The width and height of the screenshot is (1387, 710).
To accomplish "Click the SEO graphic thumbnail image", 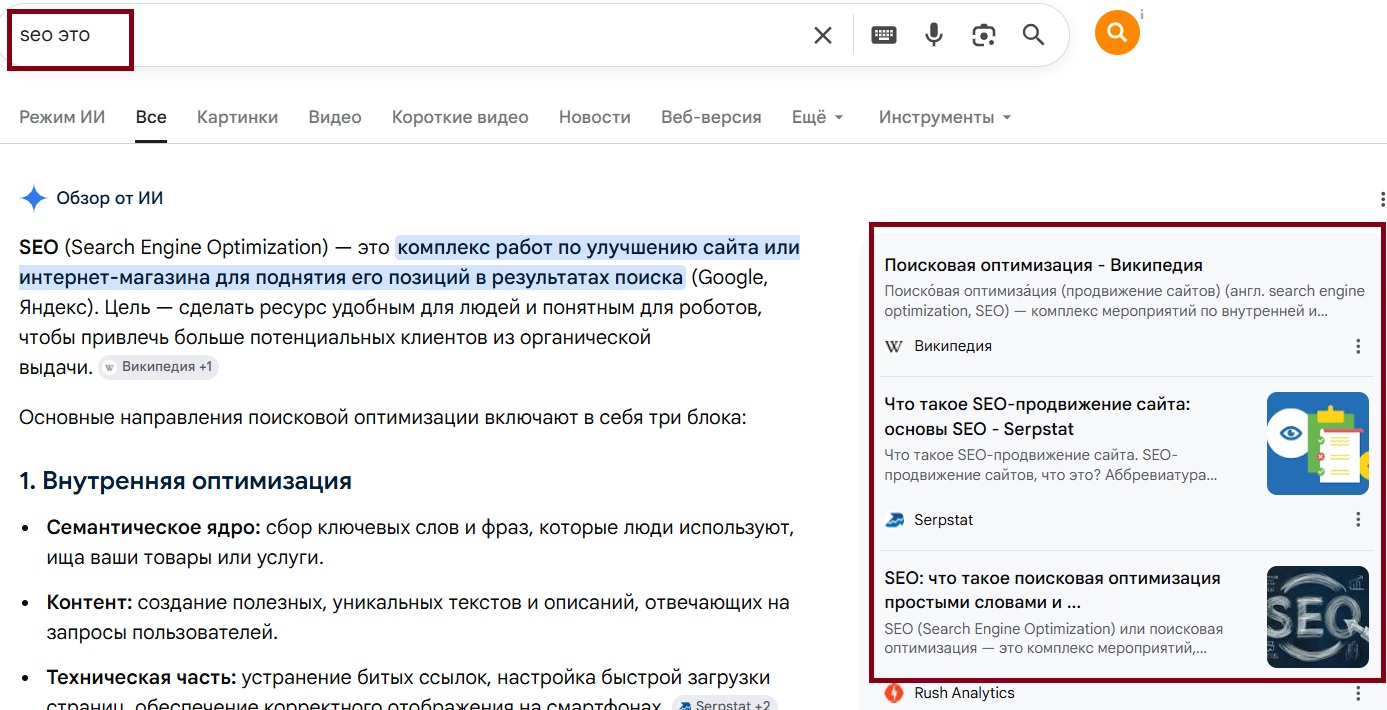I will click(x=1318, y=617).
